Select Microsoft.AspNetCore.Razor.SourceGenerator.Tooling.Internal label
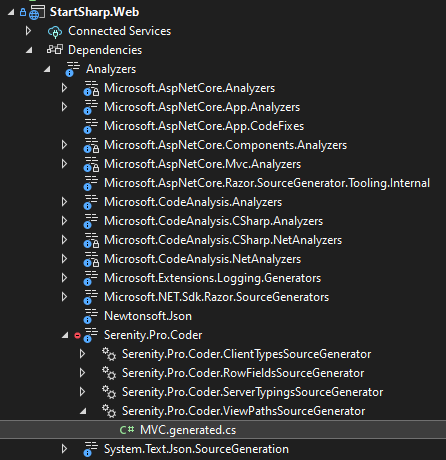Viewport: 446px width, 460px height. coord(267,183)
